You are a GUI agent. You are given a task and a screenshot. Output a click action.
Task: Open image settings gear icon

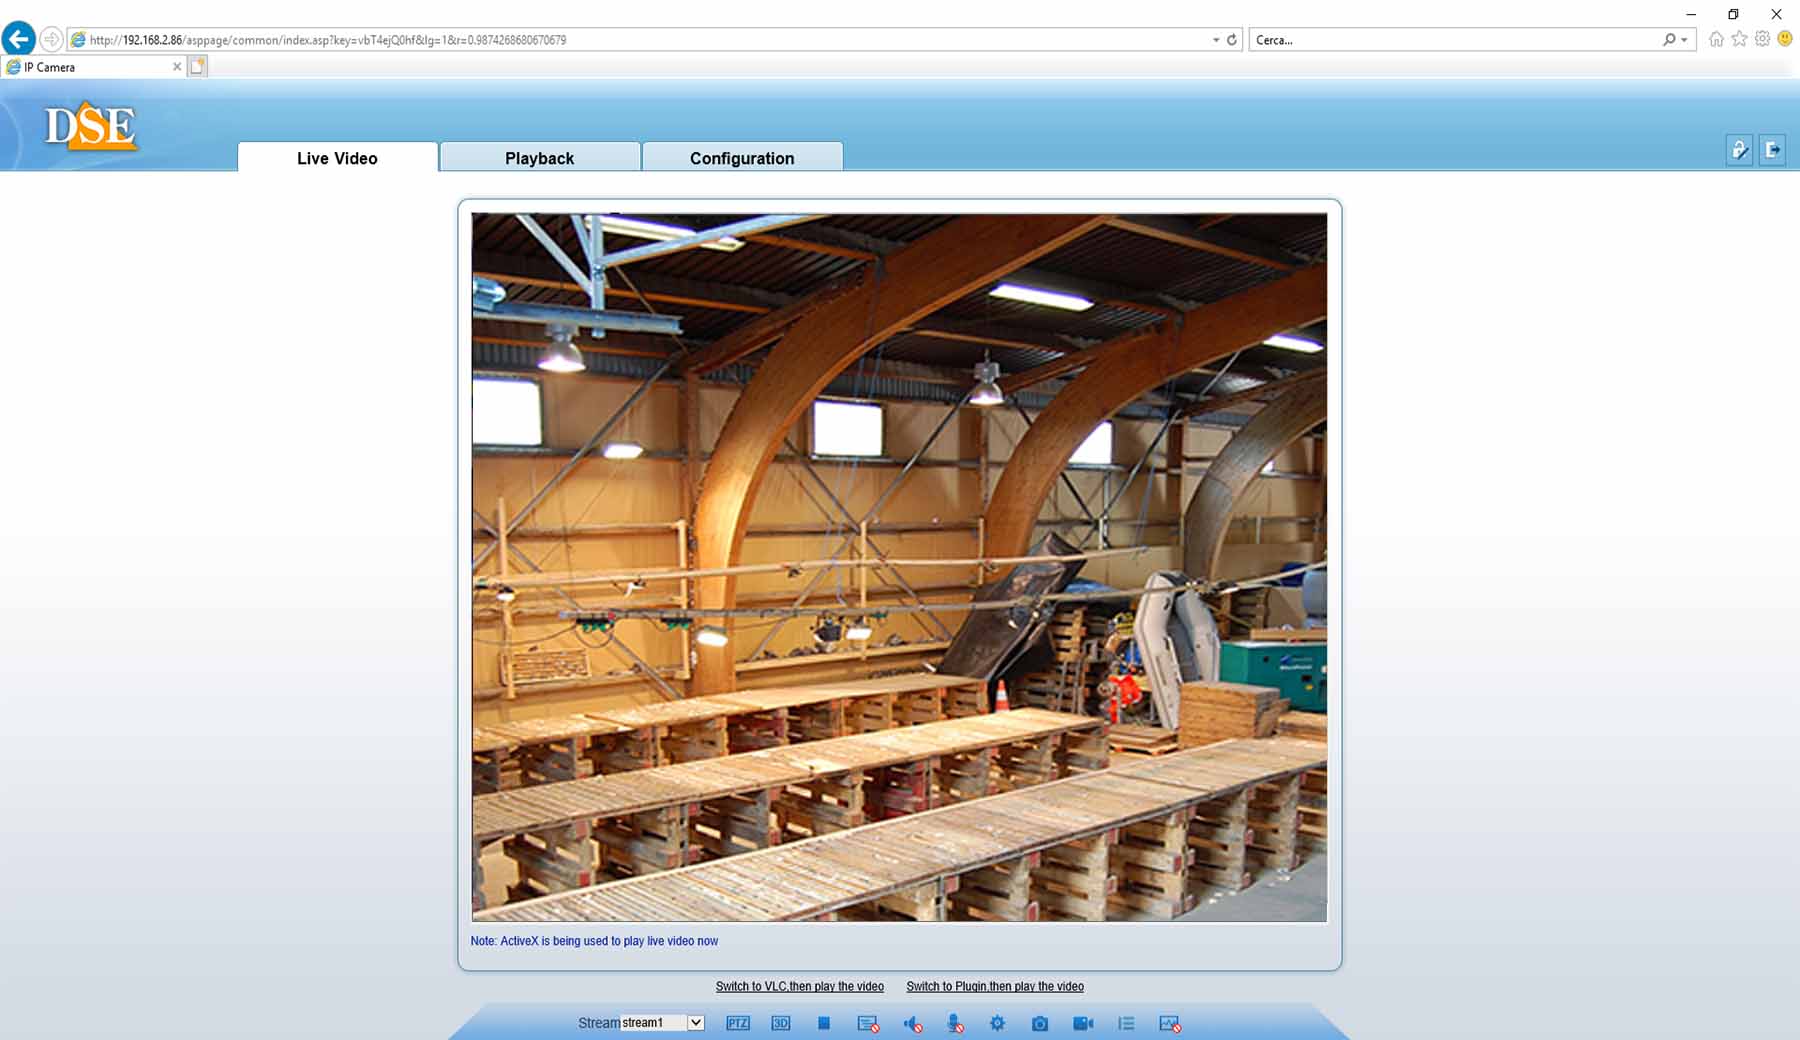[x=997, y=1023]
